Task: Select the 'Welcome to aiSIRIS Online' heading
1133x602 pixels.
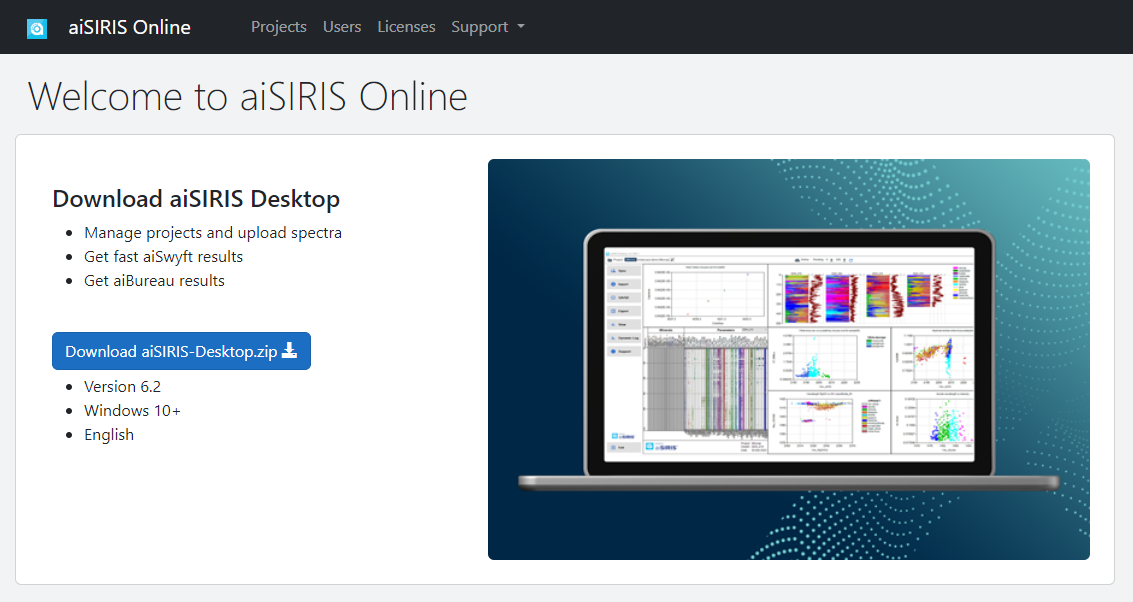Action: (x=248, y=96)
